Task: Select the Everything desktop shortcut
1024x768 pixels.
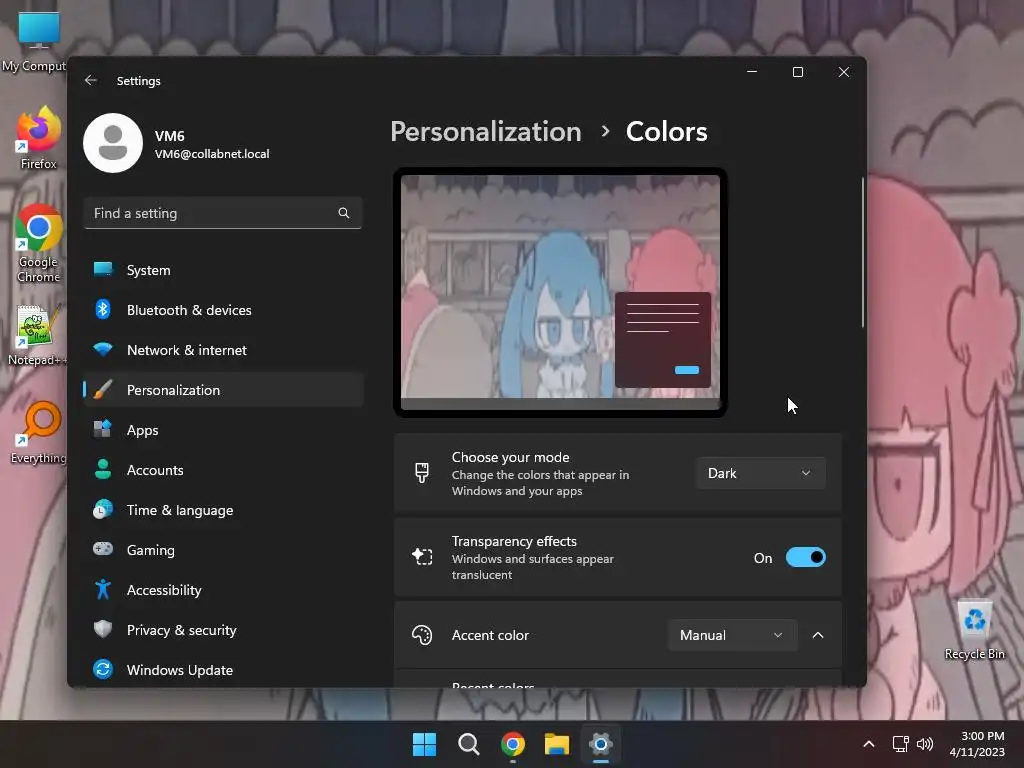Action: [39, 433]
